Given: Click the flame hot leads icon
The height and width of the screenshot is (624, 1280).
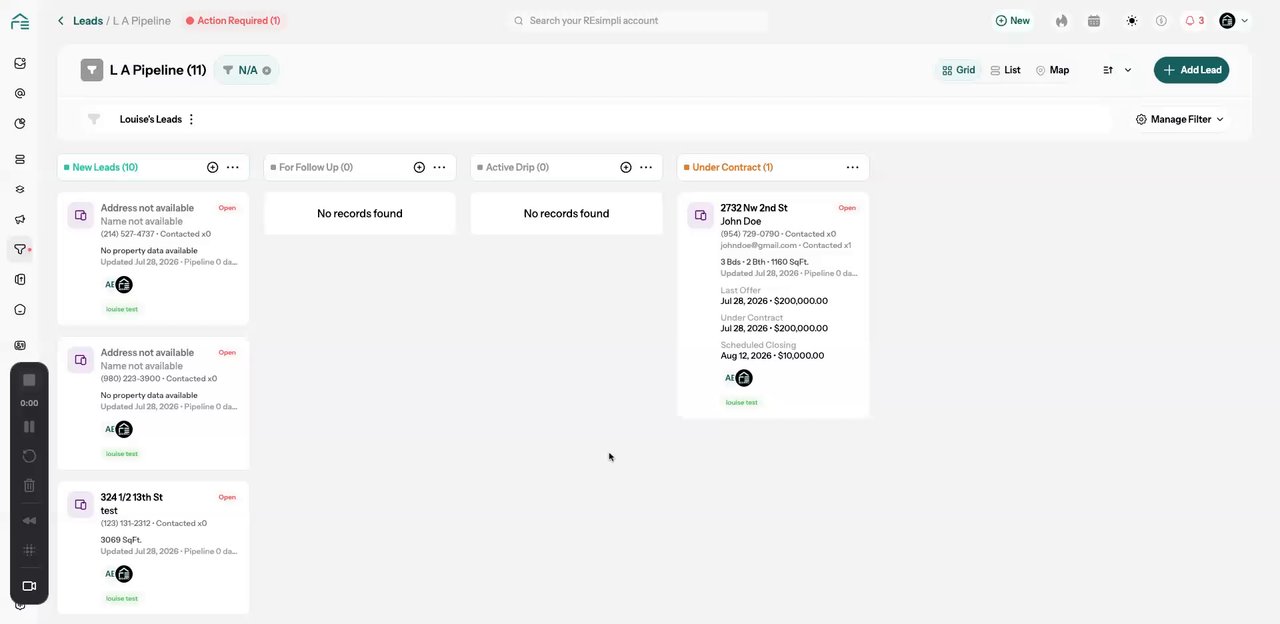Looking at the screenshot, I should [1061, 20].
